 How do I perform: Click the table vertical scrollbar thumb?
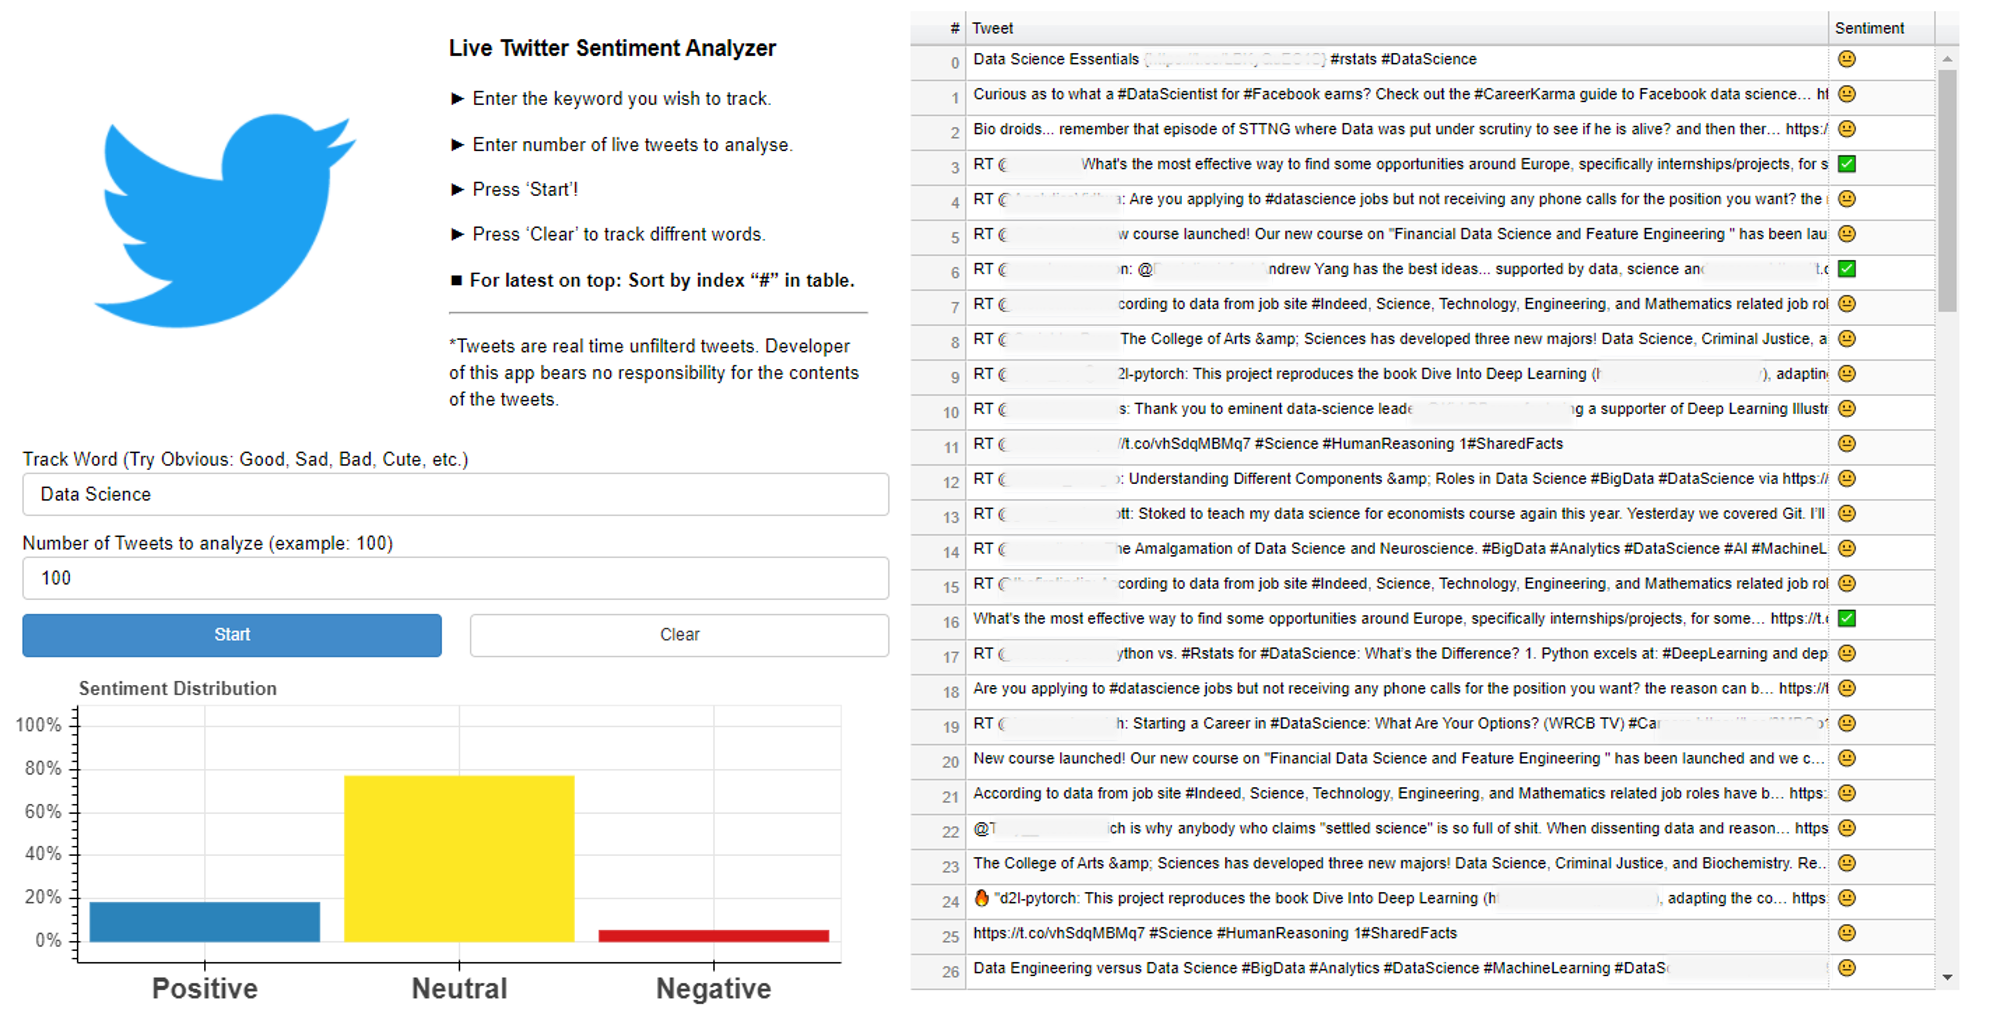[x=1947, y=190]
